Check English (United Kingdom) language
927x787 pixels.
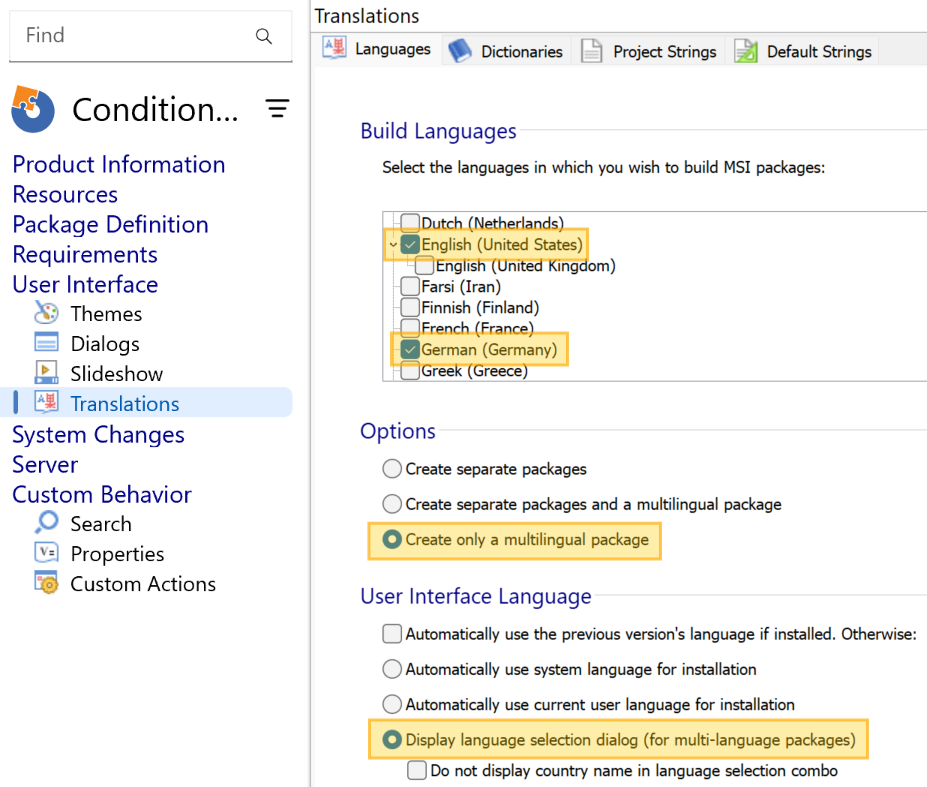coord(424,265)
